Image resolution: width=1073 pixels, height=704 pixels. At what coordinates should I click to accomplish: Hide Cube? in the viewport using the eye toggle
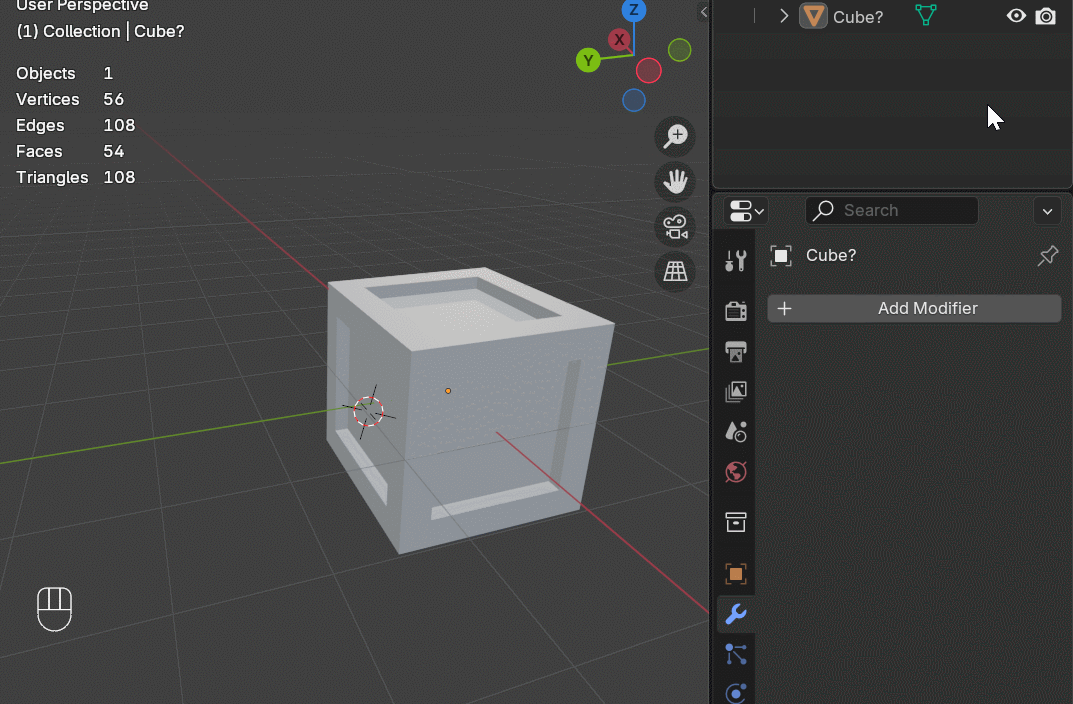click(1016, 16)
